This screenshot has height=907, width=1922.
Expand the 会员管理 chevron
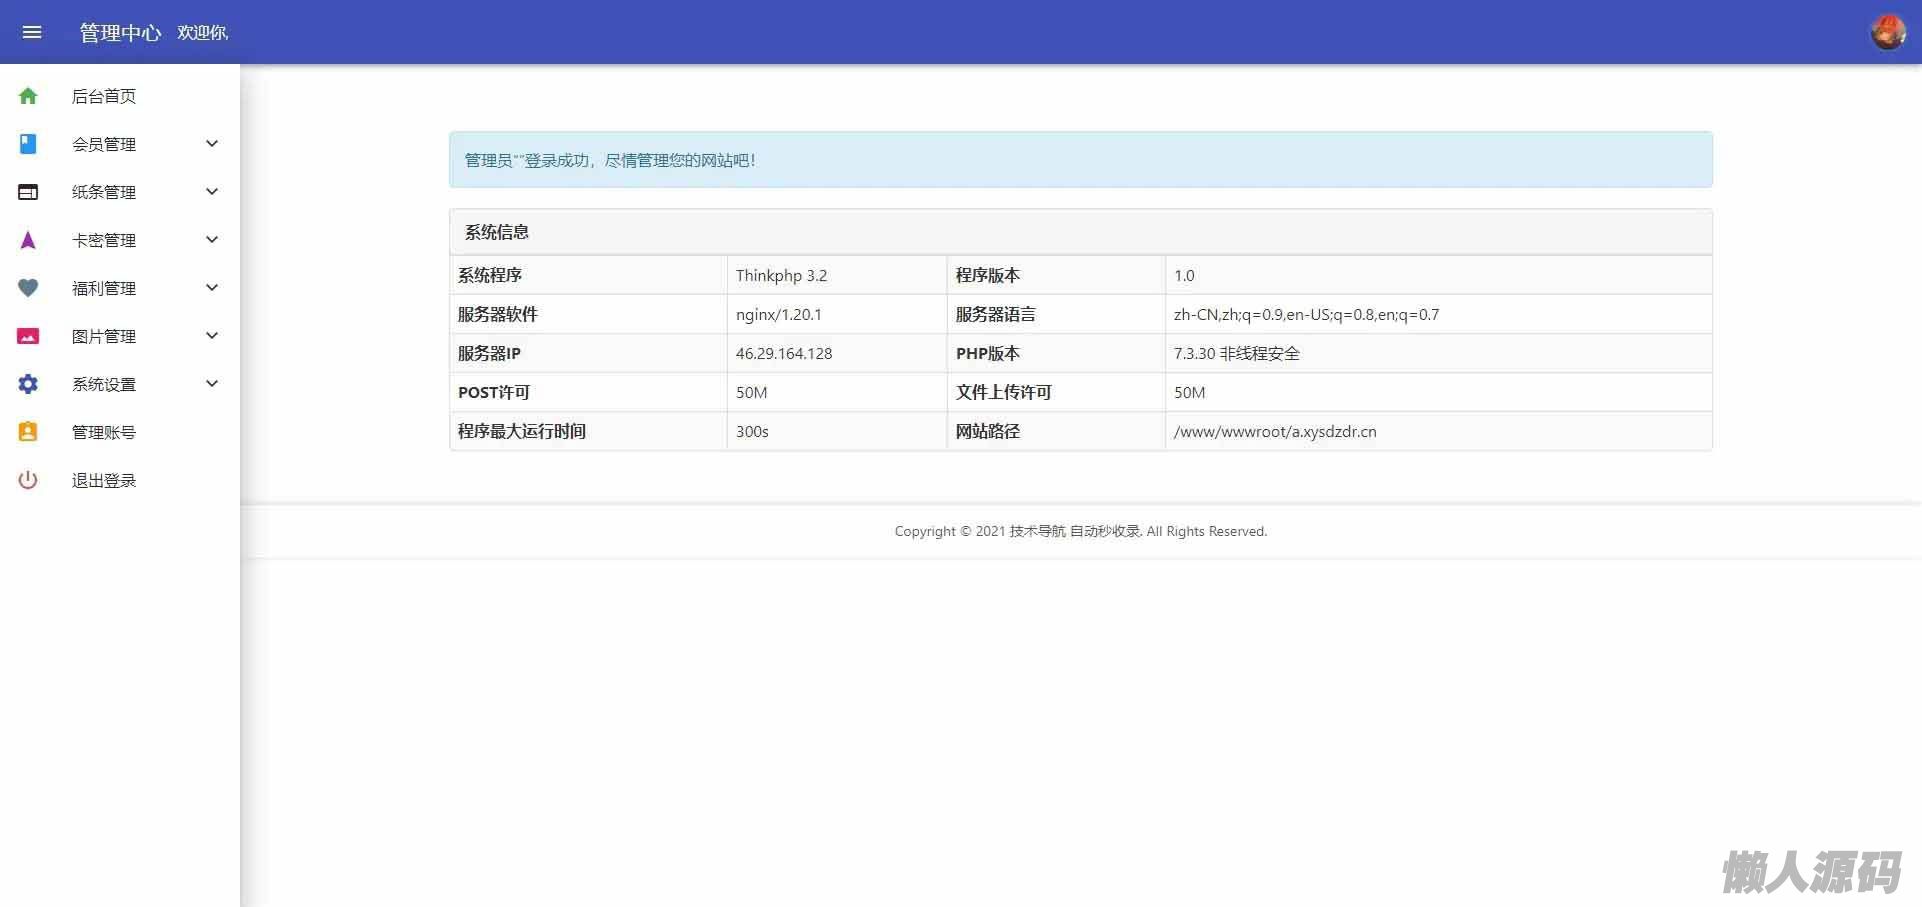[x=212, y=144]
